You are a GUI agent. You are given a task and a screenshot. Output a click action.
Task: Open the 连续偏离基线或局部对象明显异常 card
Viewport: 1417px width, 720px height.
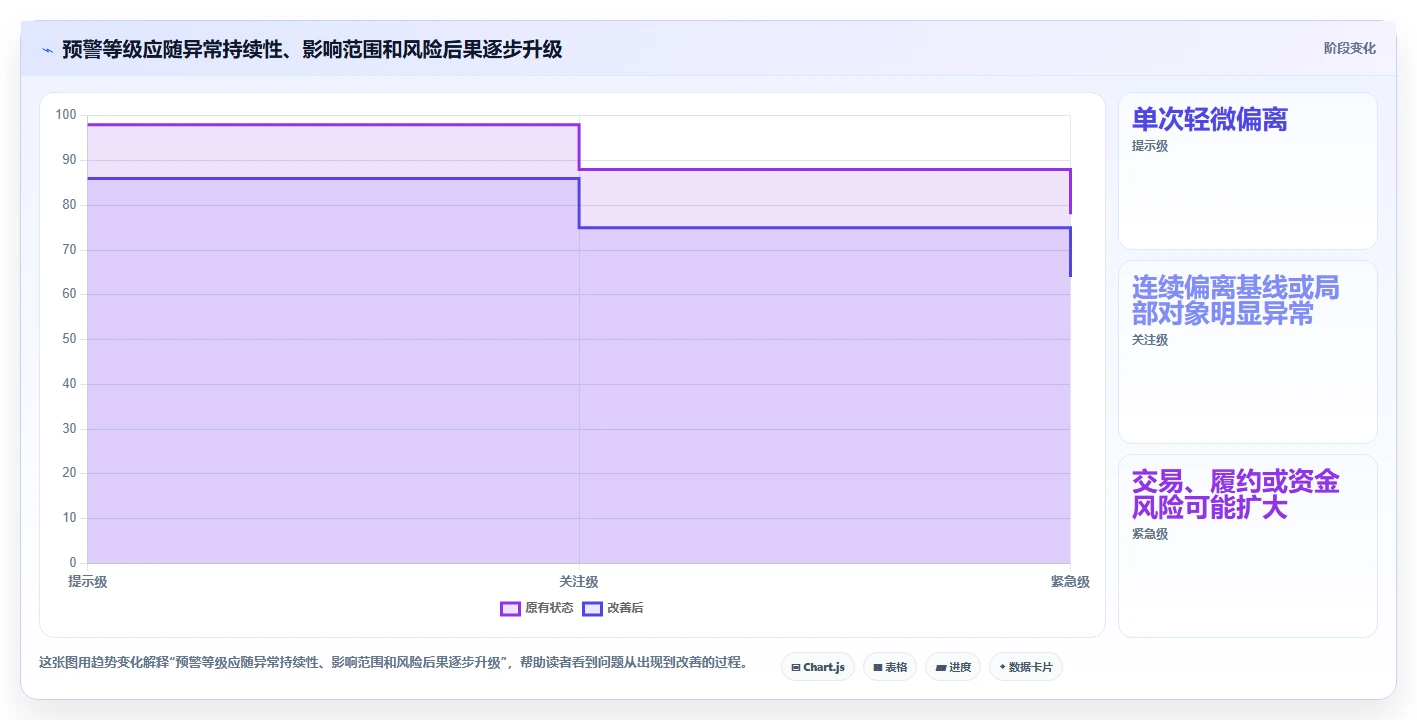(1247, 352)
